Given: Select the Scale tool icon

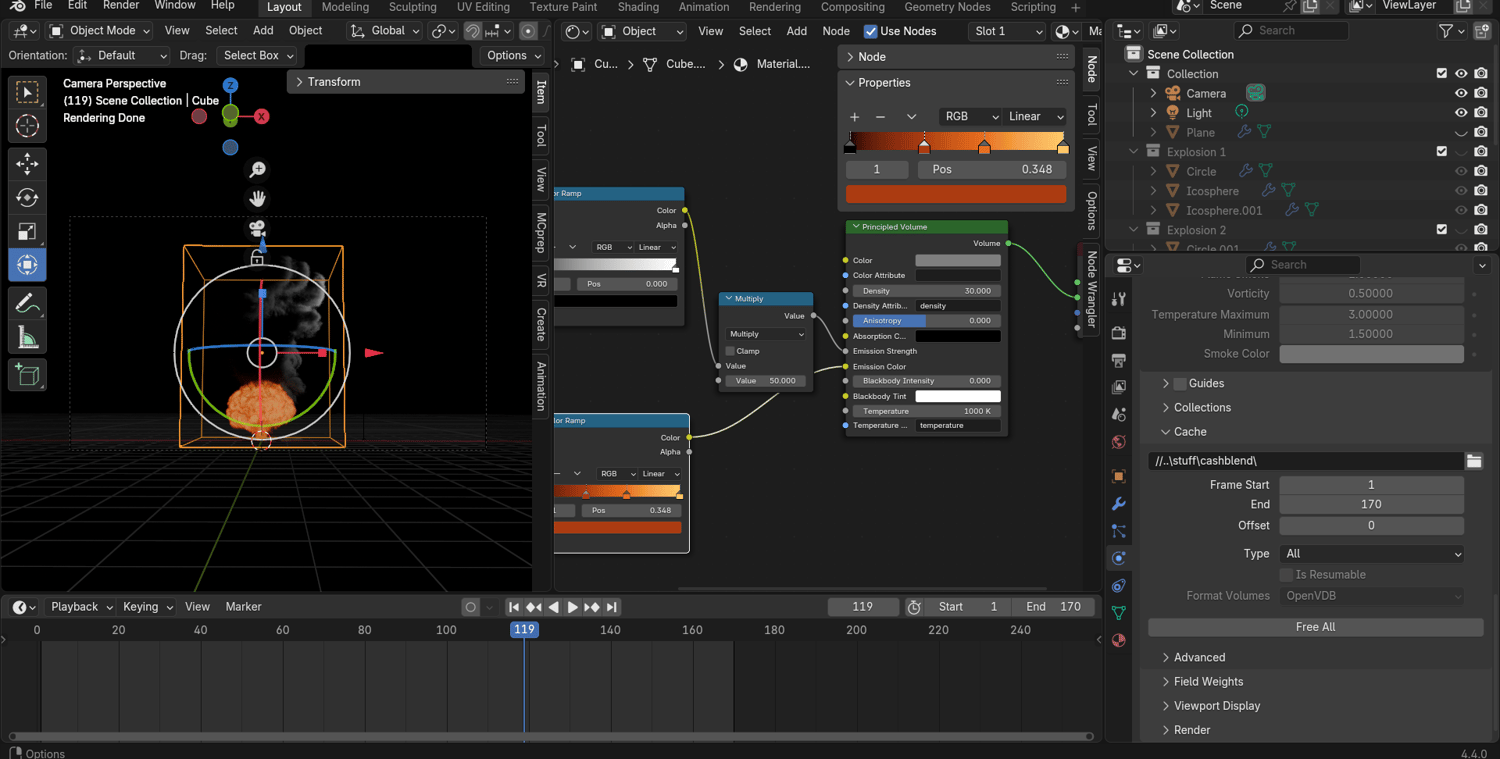Looking at the screenshot, I should tap(27, 232).
